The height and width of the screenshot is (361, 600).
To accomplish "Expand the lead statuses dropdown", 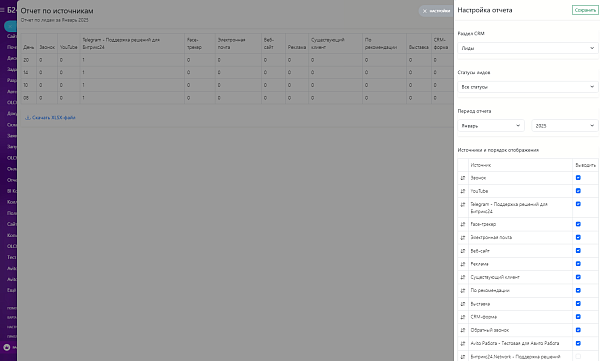I will pyautogui.click(x=528, y=87).
